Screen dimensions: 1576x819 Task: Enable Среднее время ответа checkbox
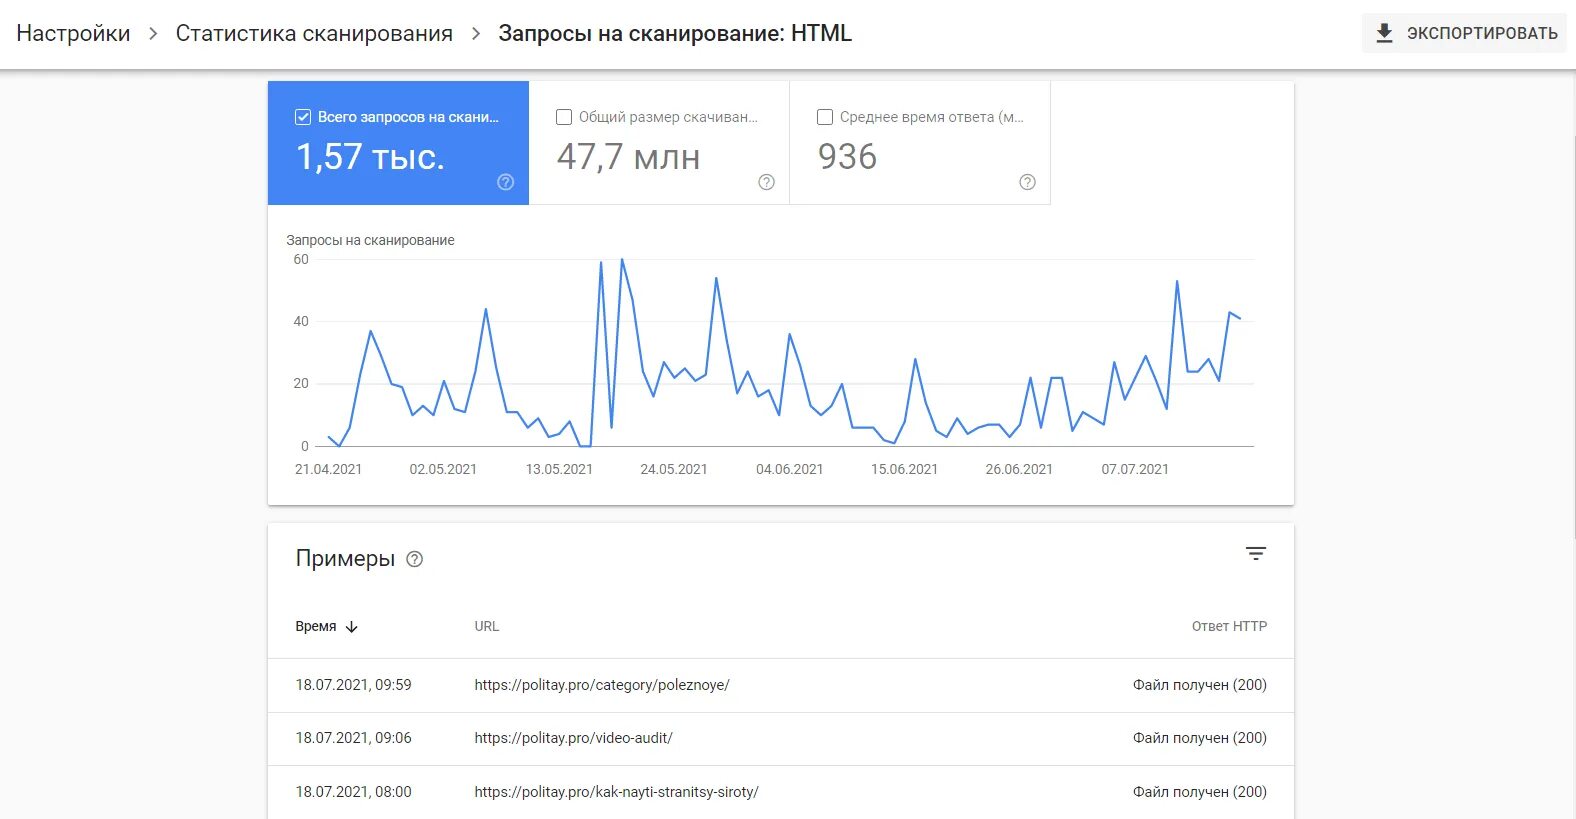coord(825,117)
